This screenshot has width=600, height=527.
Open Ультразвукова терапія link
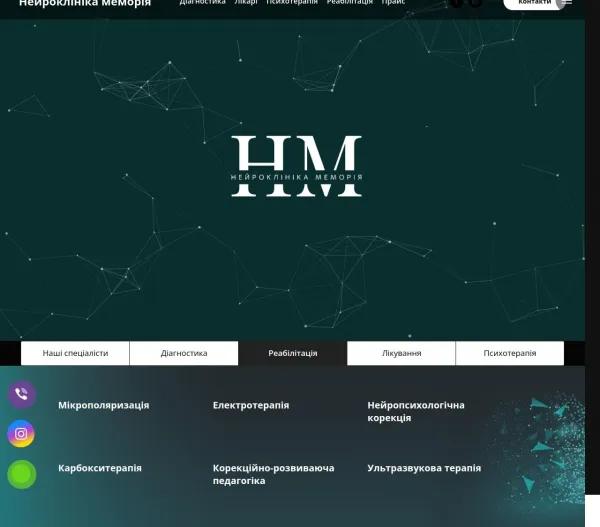[x=424, y=468]
